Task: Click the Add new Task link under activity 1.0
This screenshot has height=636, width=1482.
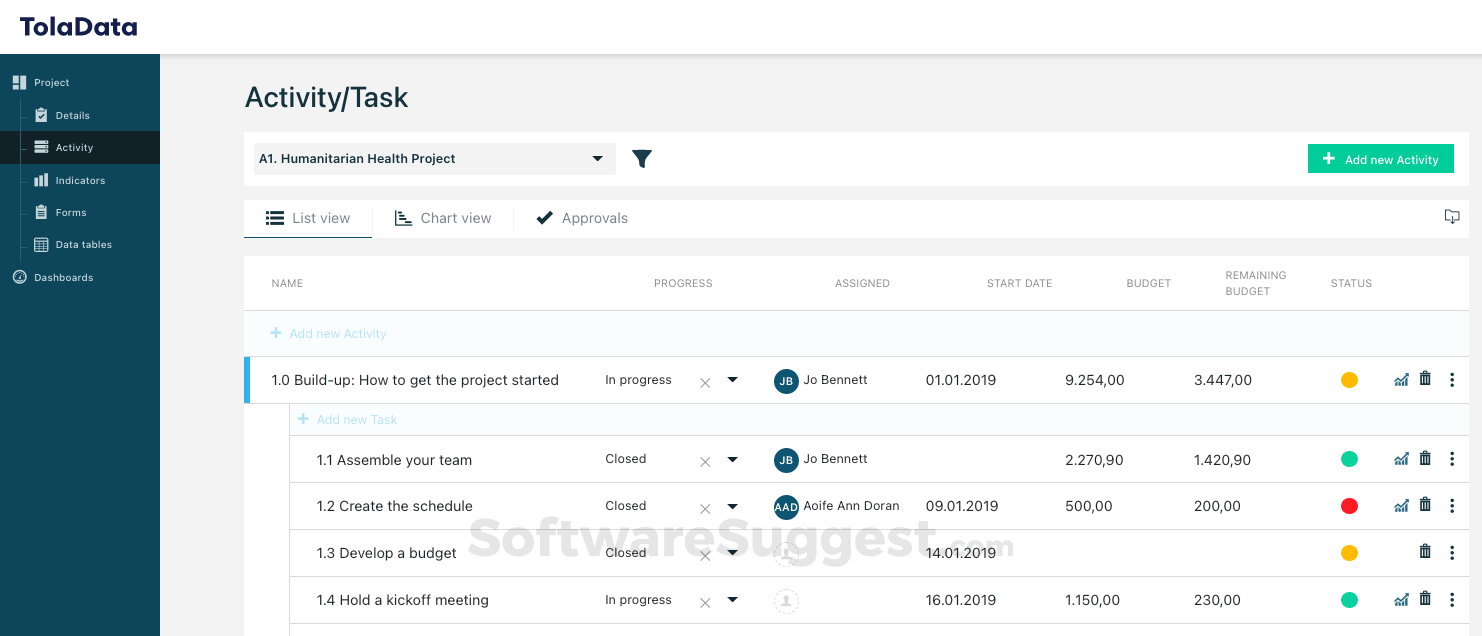Action: (x=347, y=419)
